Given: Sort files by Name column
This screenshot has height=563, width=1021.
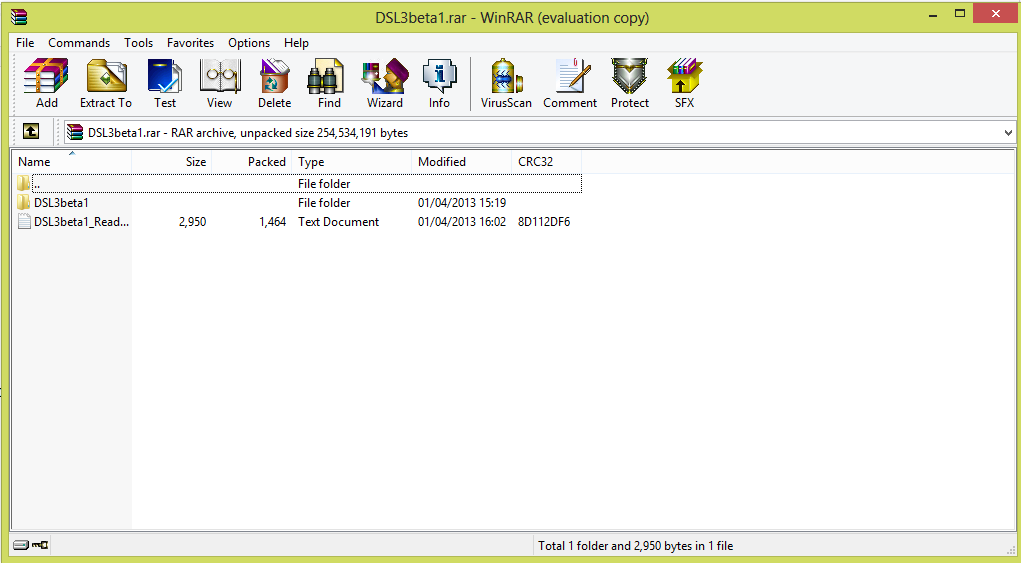Looking at the screenshot, I should (x=72, y=162).
